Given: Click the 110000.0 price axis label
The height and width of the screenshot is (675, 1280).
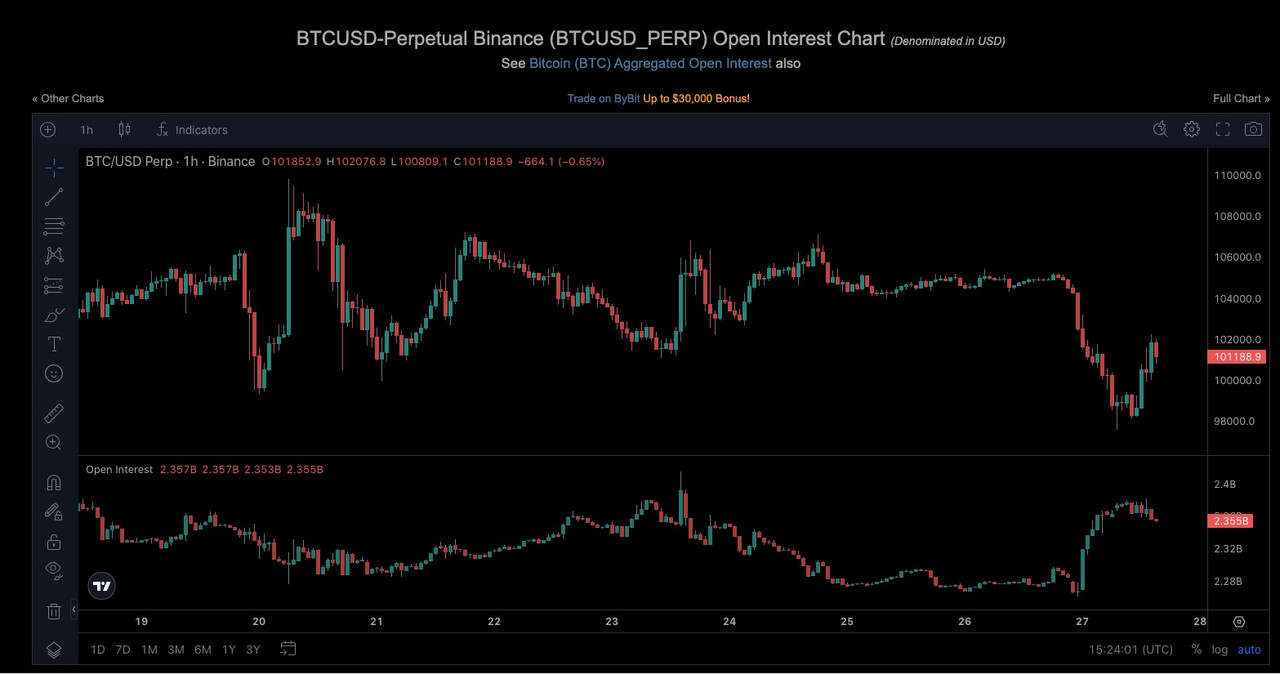Looking at the screenshot, I should (x=1236, y=176).
